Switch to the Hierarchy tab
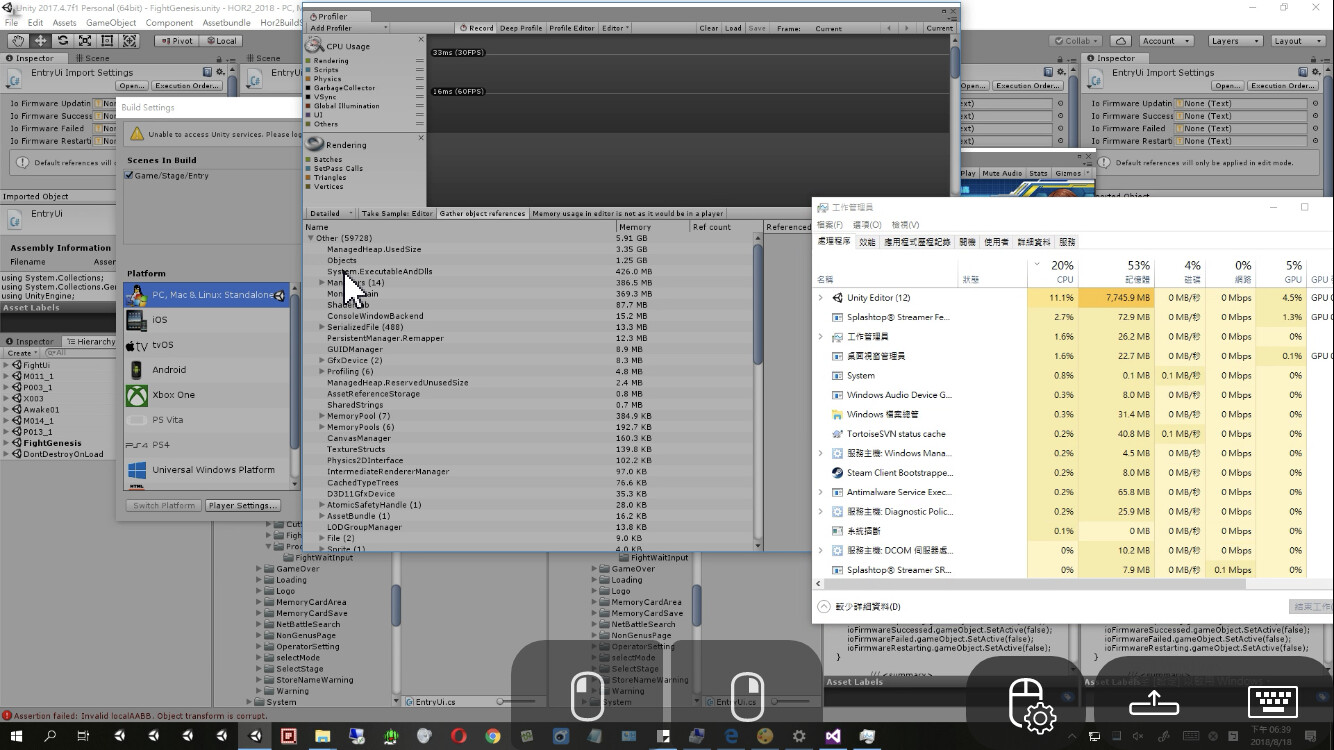 (x=89, y=340)
